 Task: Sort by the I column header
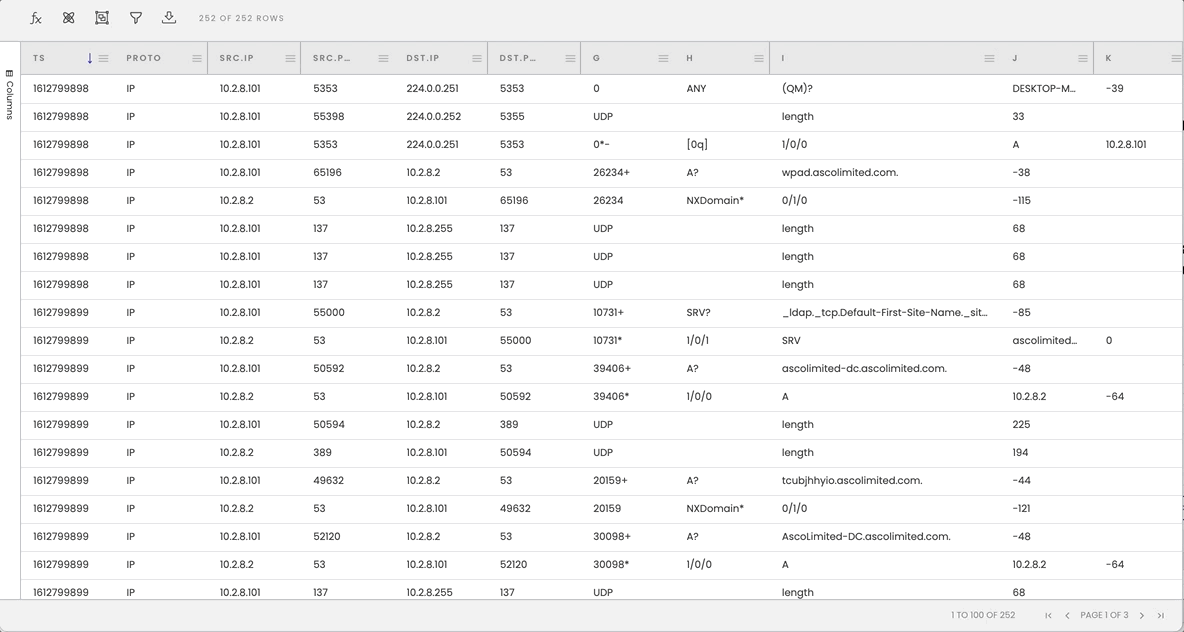point(783,58)
